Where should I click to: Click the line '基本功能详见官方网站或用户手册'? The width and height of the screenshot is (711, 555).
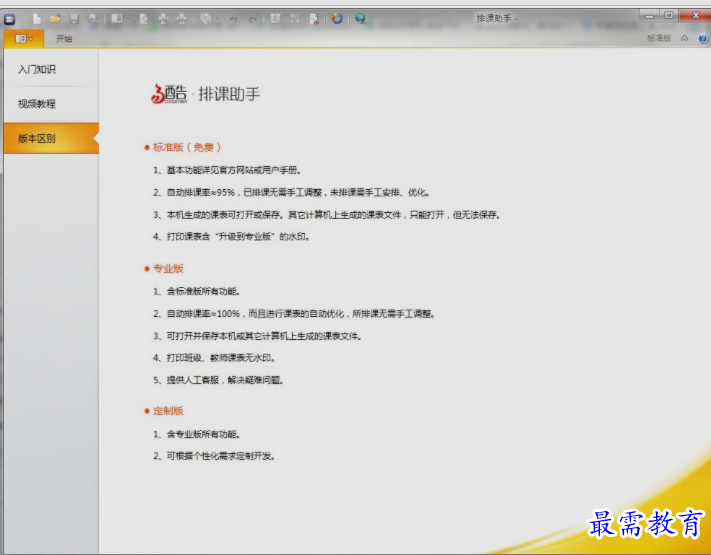[x=227, y=170]
